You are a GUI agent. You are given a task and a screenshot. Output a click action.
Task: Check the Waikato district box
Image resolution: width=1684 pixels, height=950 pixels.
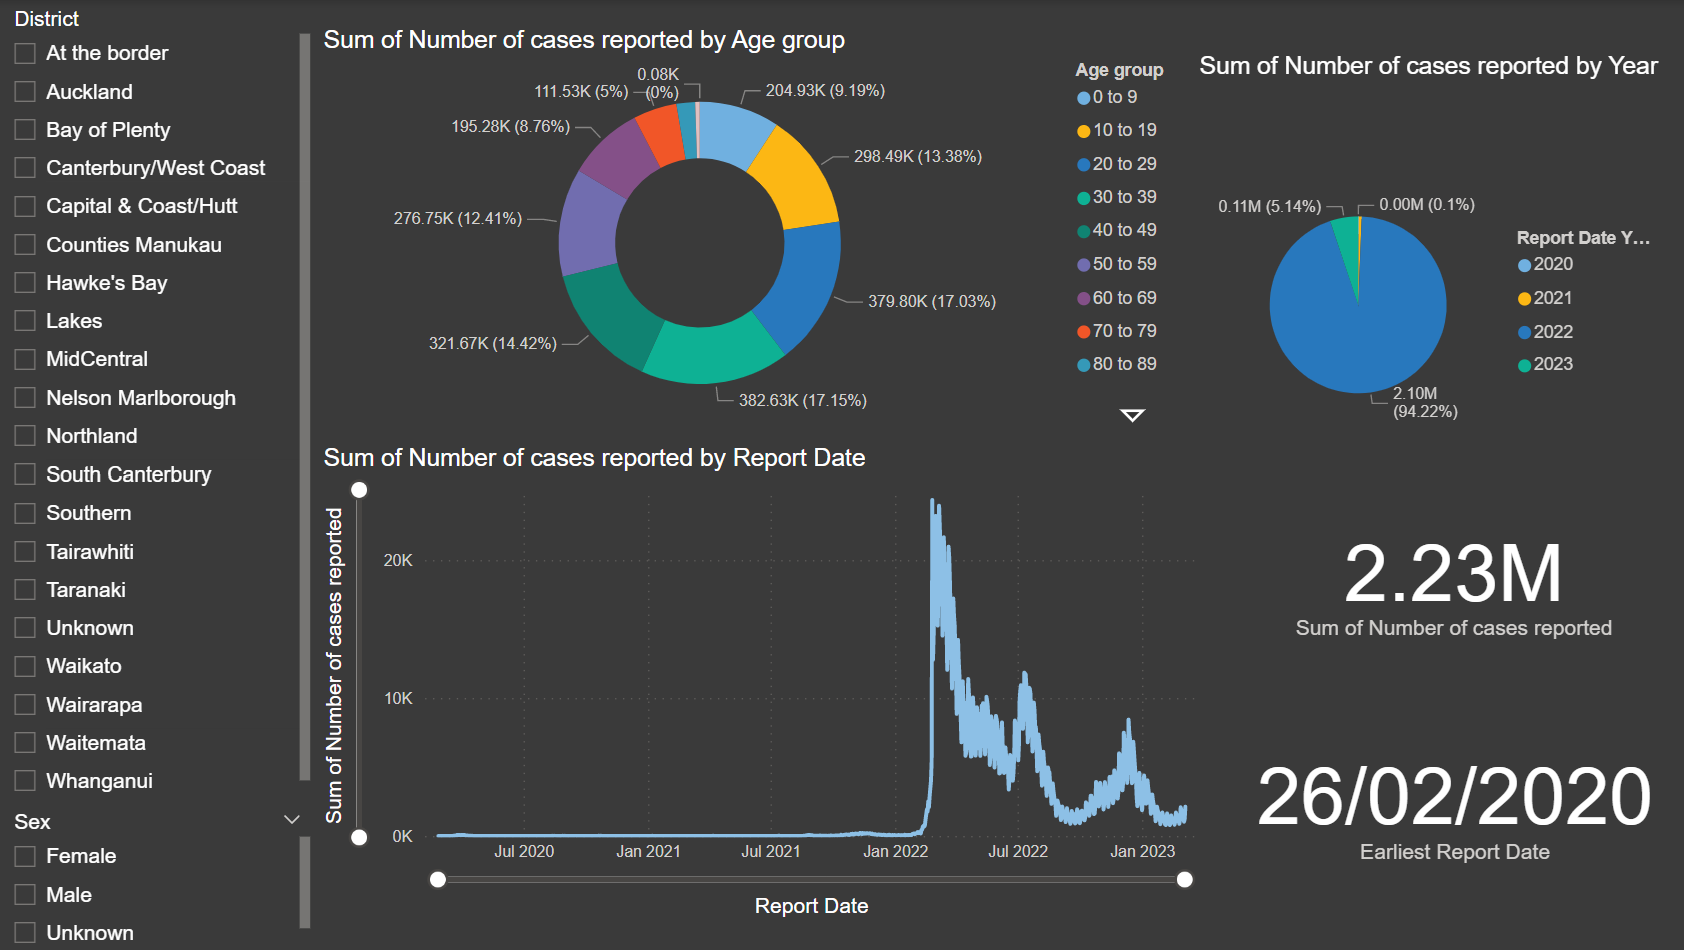pyautogui.click(x=25, y=666)
